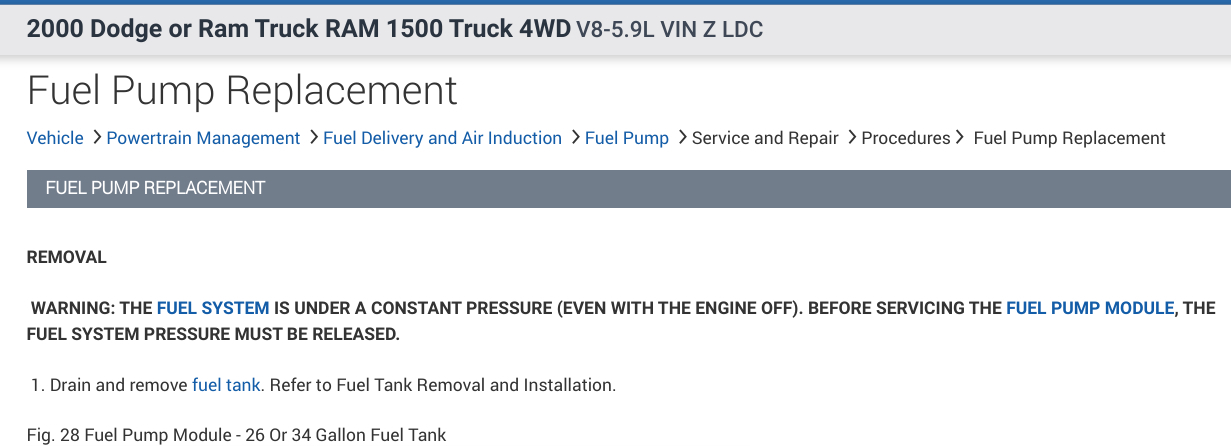Open the FUEL PUMP MODULE warning link
Viewport: 1231px width, 446px height.
click(x=1089, y=309)
